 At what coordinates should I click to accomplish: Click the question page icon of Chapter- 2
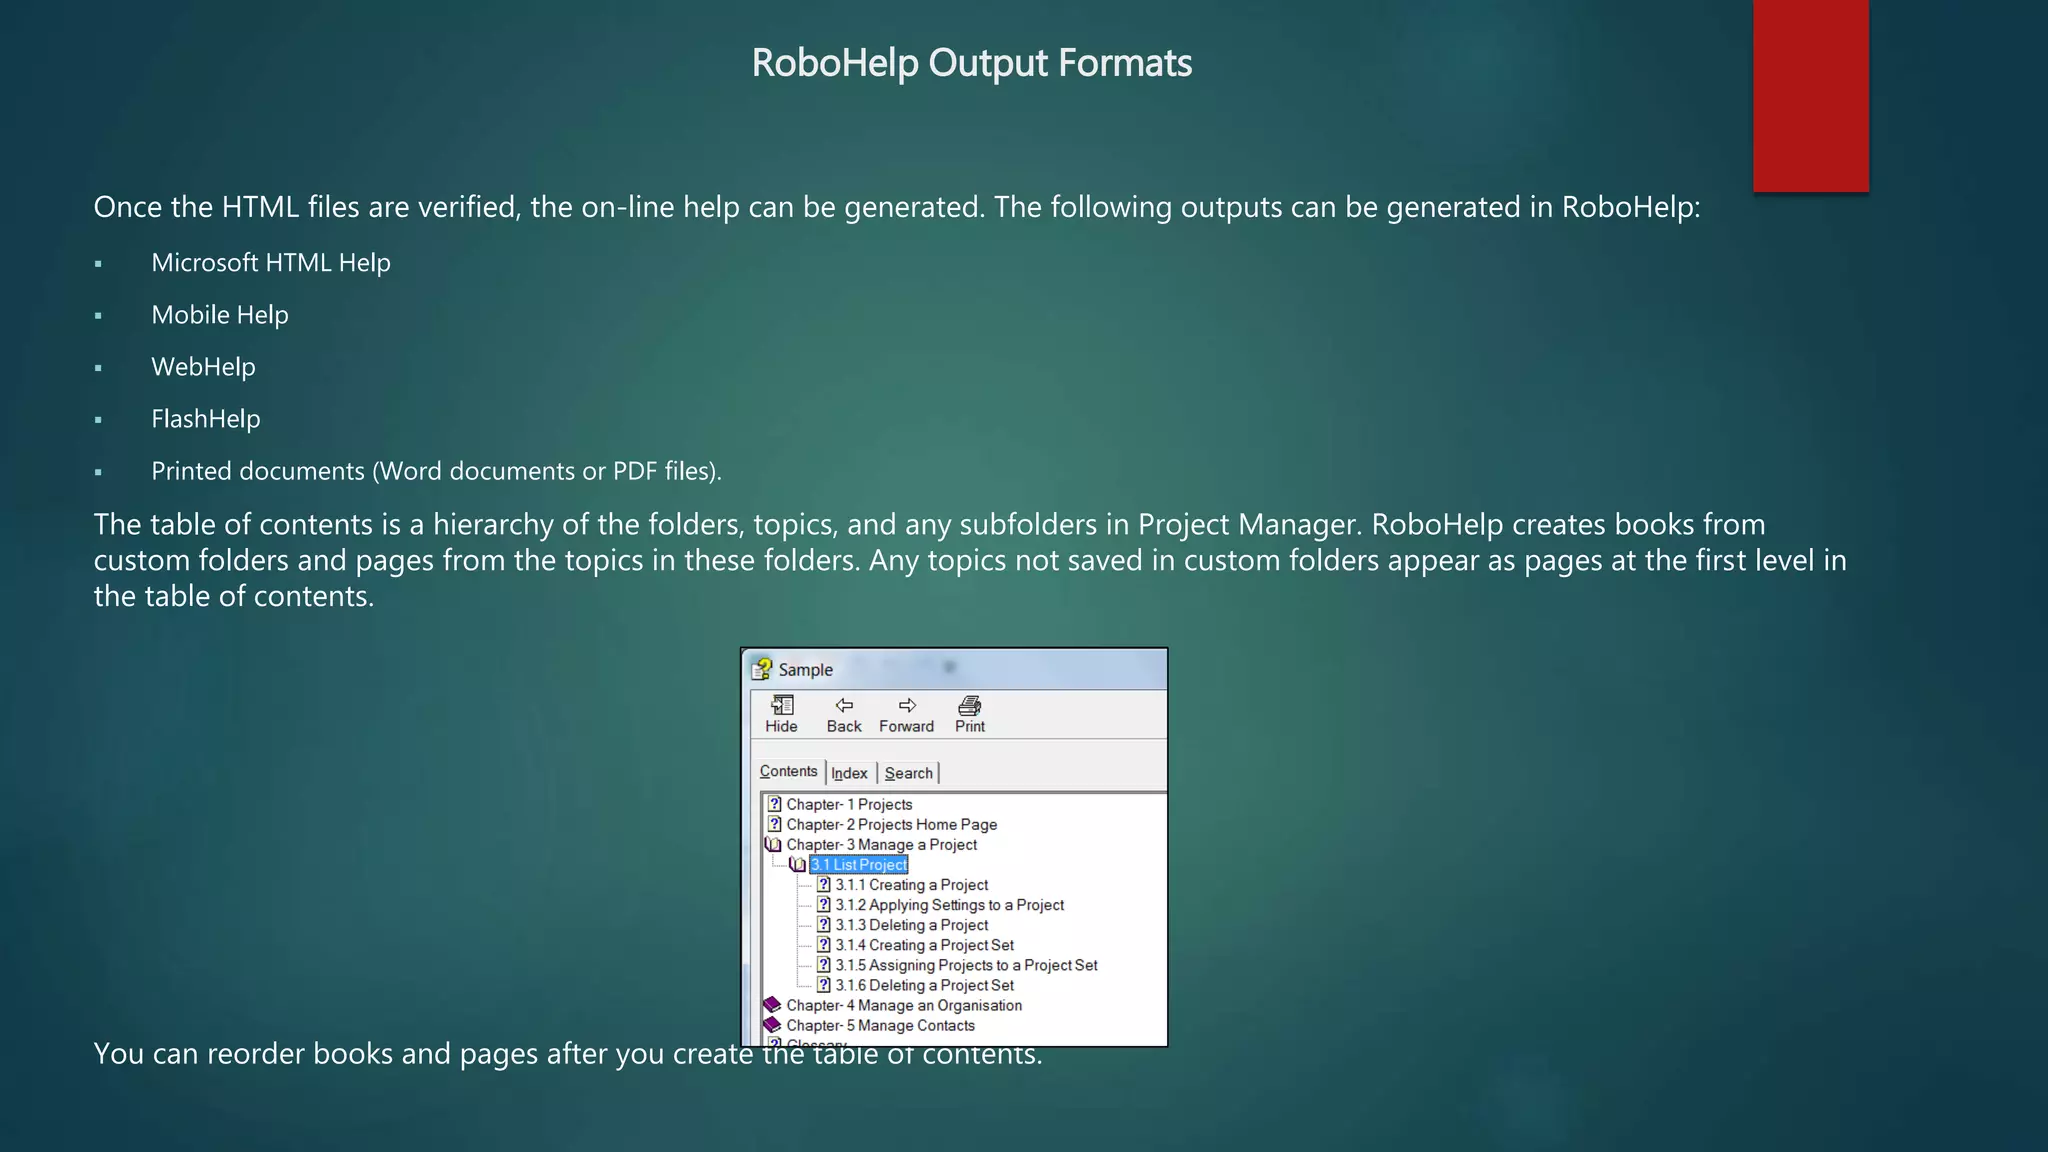(x=774, y=823)
